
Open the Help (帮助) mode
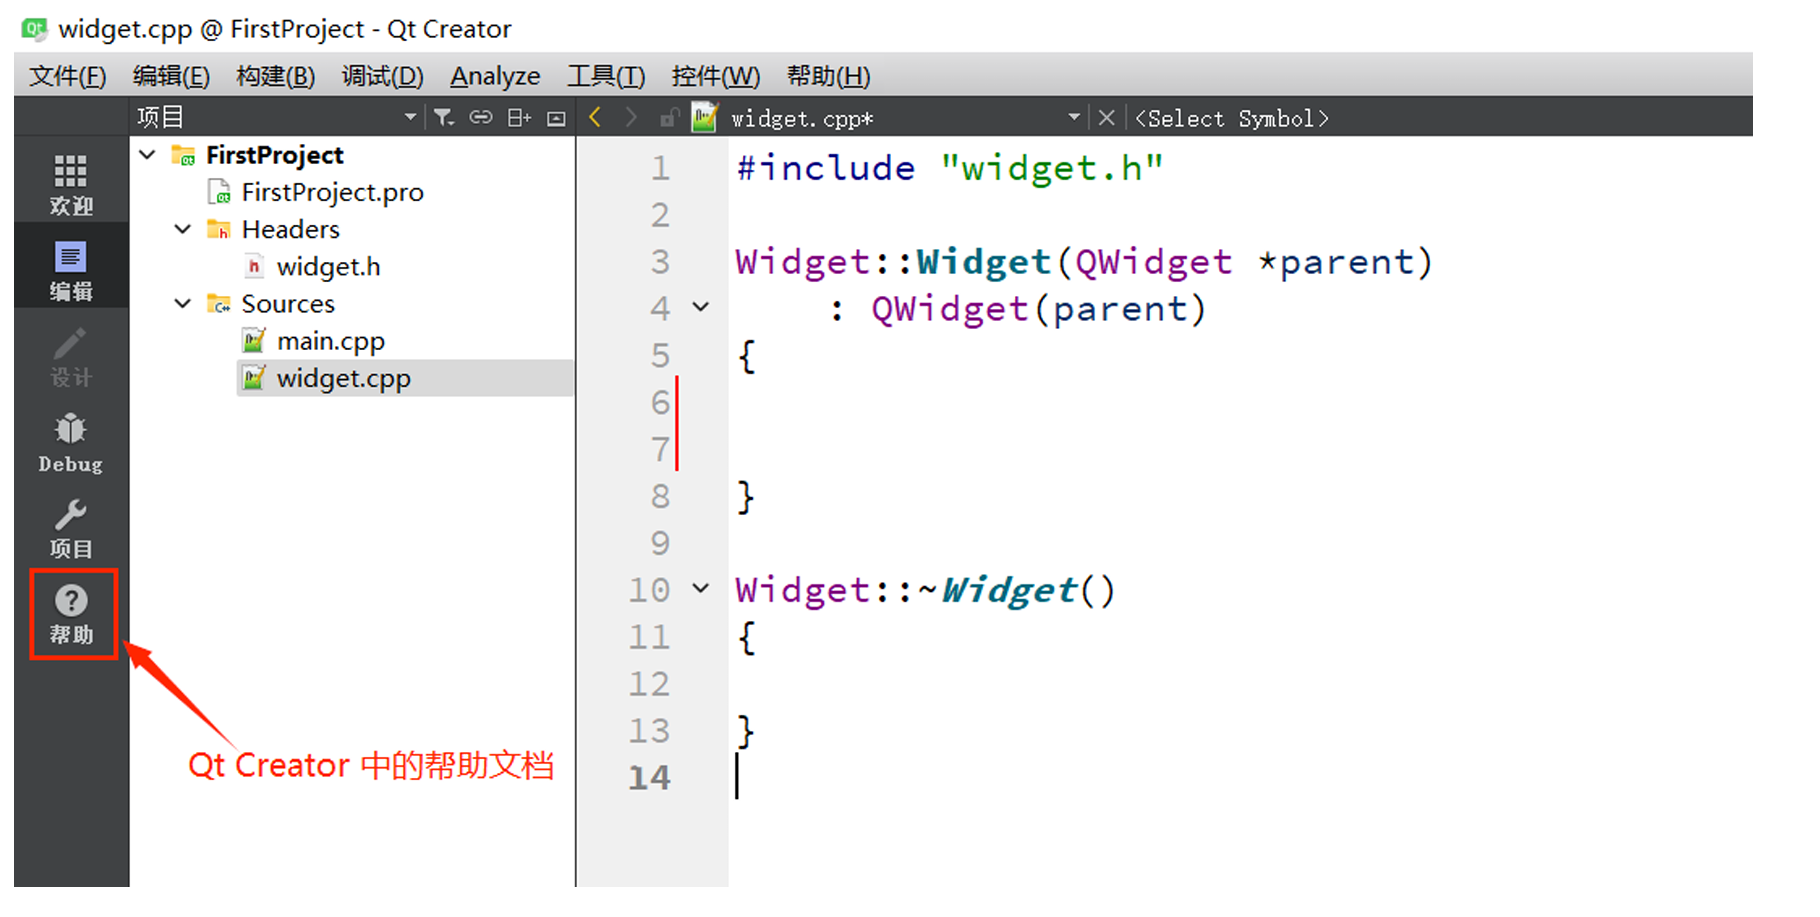click(71, 614)
